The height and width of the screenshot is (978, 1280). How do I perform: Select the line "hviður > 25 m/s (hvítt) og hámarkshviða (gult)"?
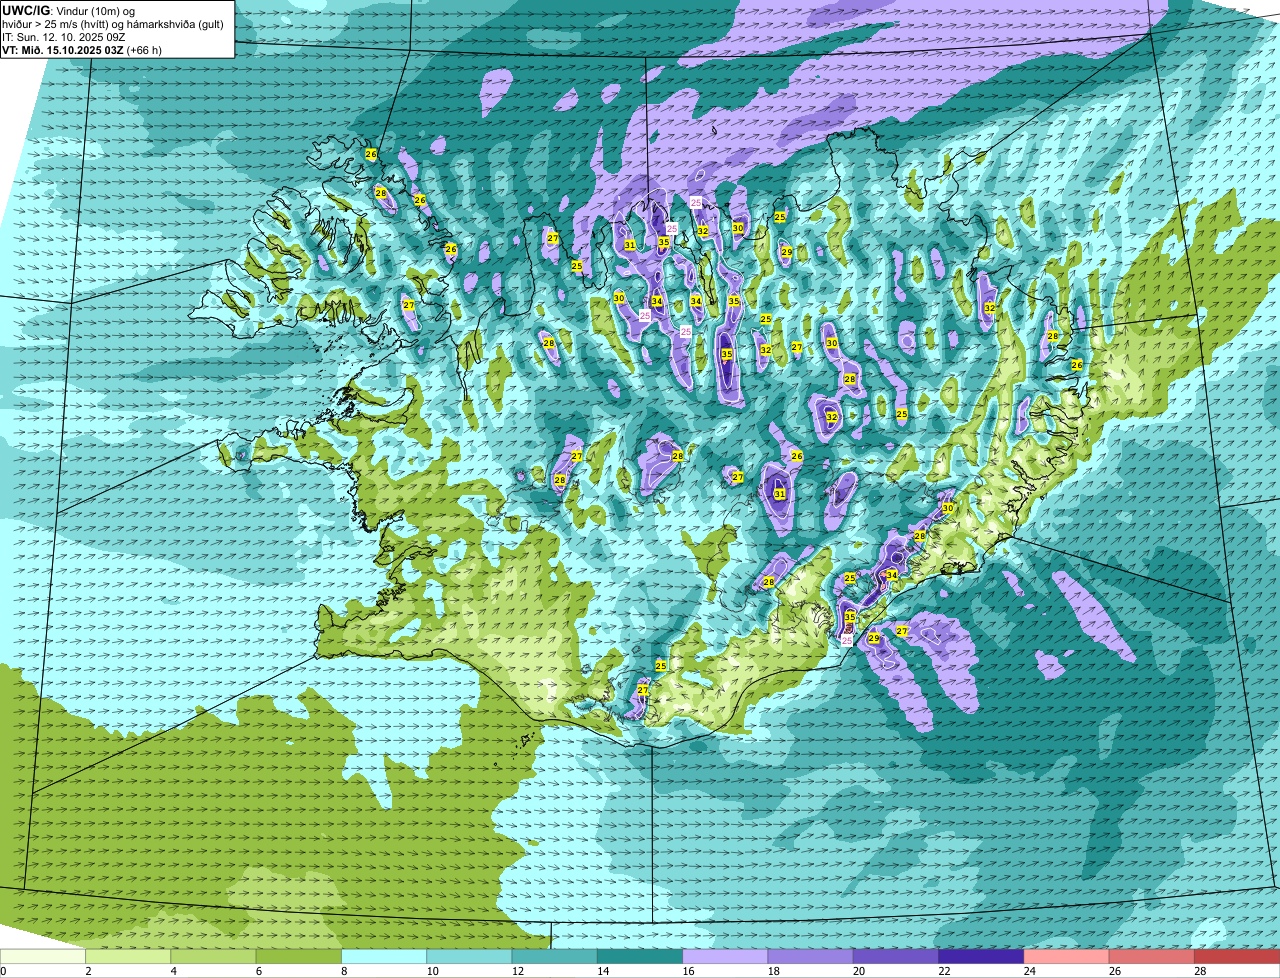[x=113, y=24]
